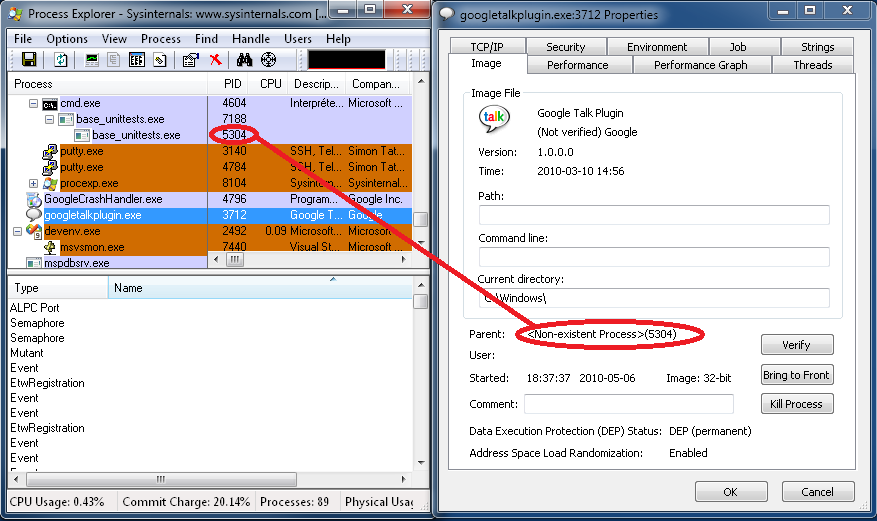Click the Bring to Front button

pos(796,375)
